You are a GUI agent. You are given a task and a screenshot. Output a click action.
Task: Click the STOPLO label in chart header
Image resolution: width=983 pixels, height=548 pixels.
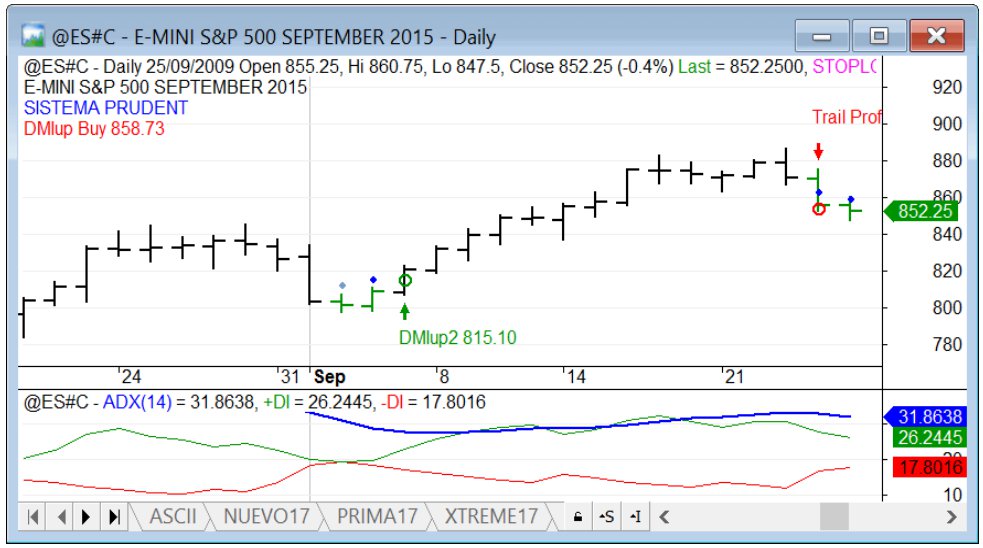tap(844, 66)
